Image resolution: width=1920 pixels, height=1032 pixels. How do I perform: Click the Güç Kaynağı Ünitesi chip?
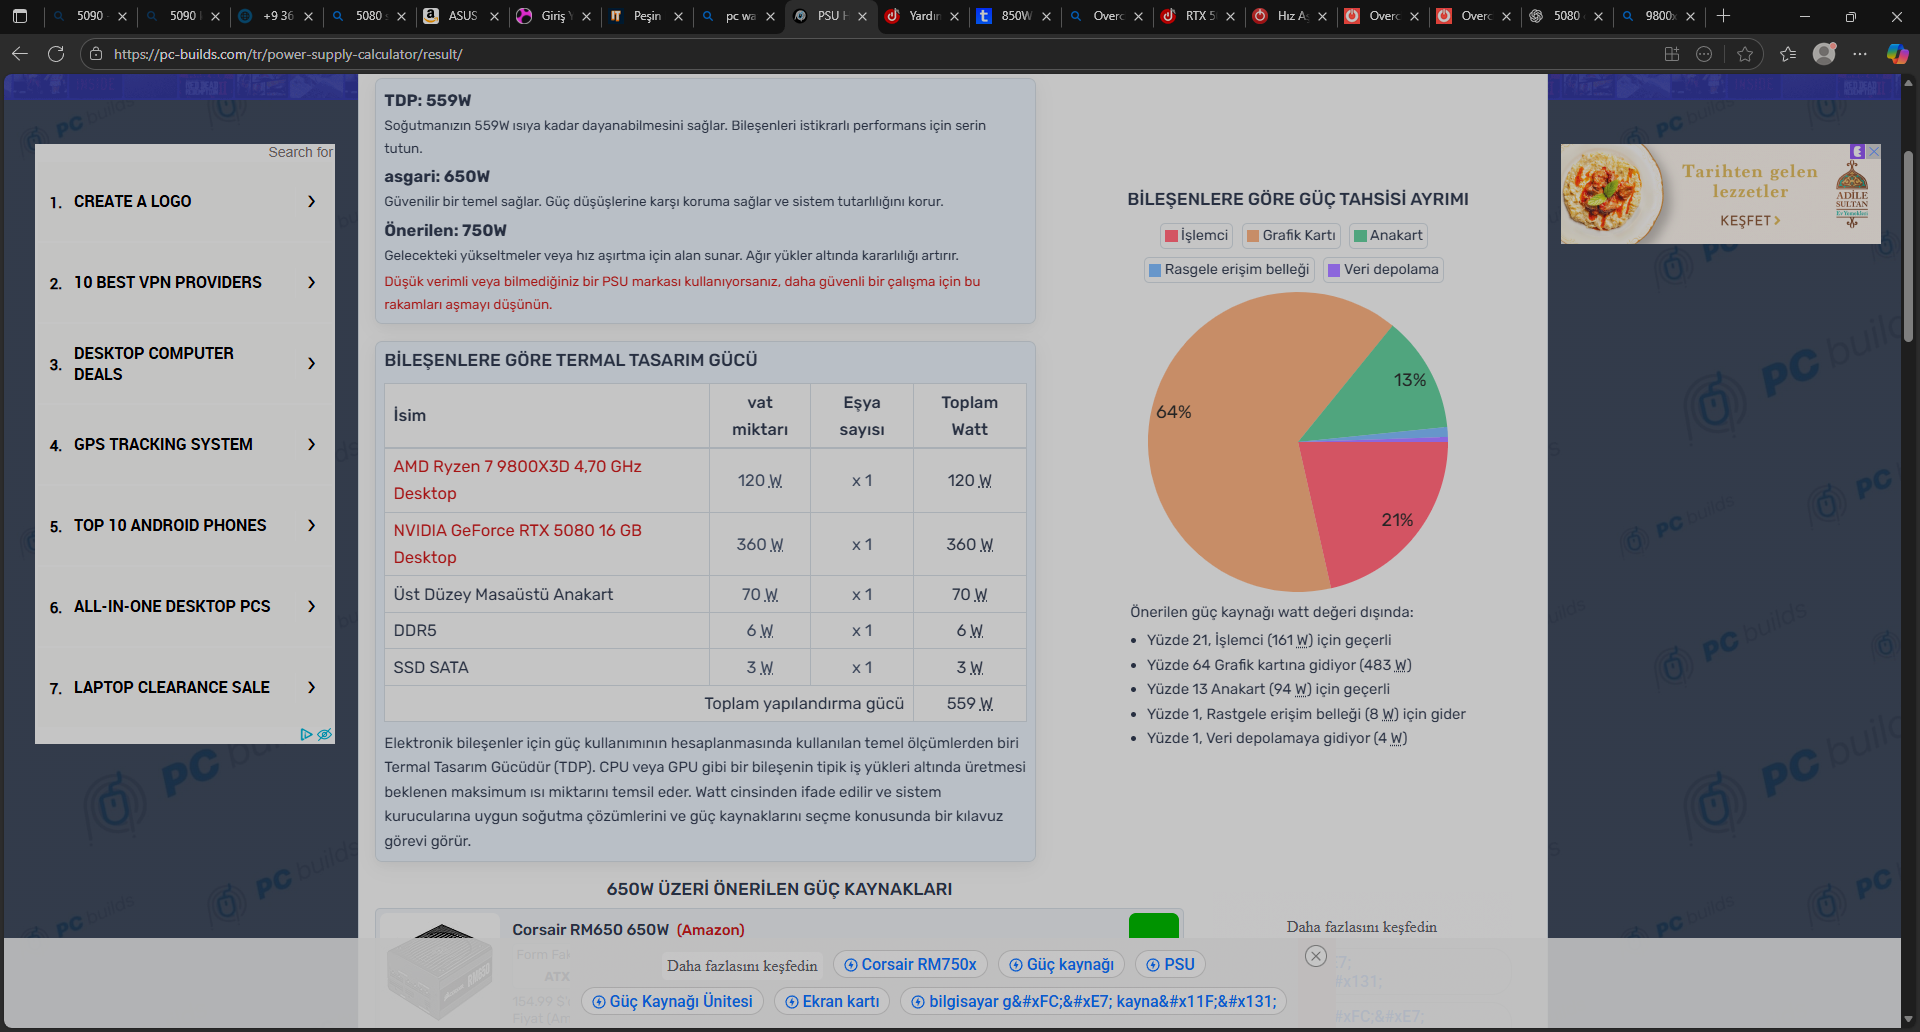tap(672, 1001)
